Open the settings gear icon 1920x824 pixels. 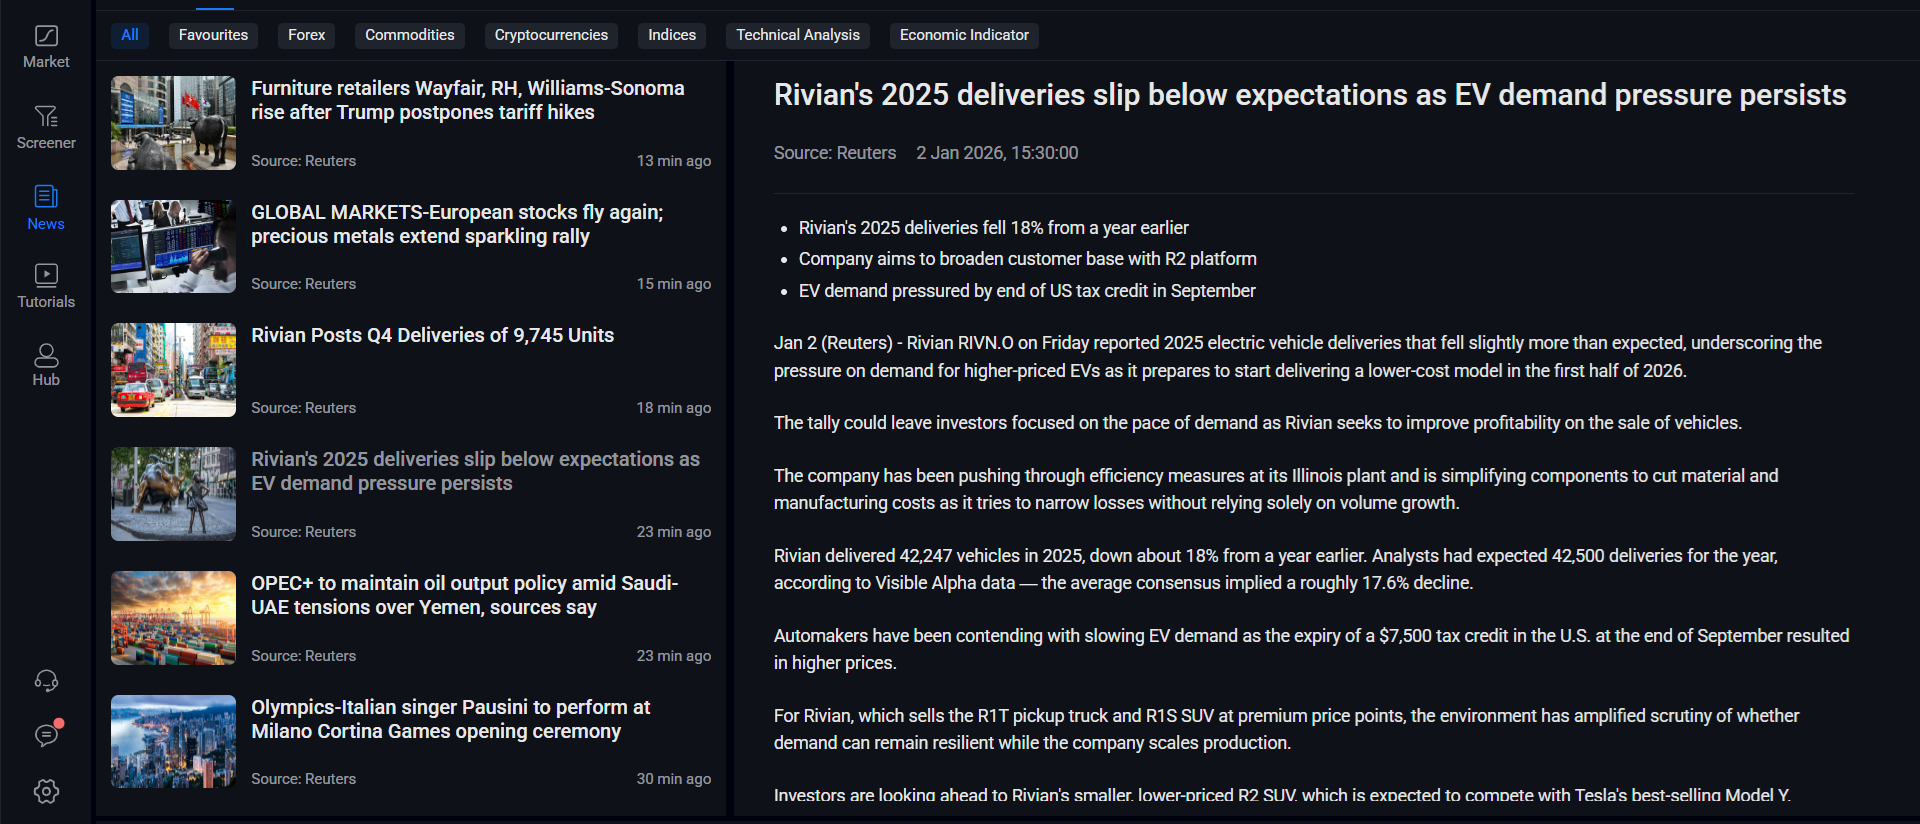coord(46,791)
